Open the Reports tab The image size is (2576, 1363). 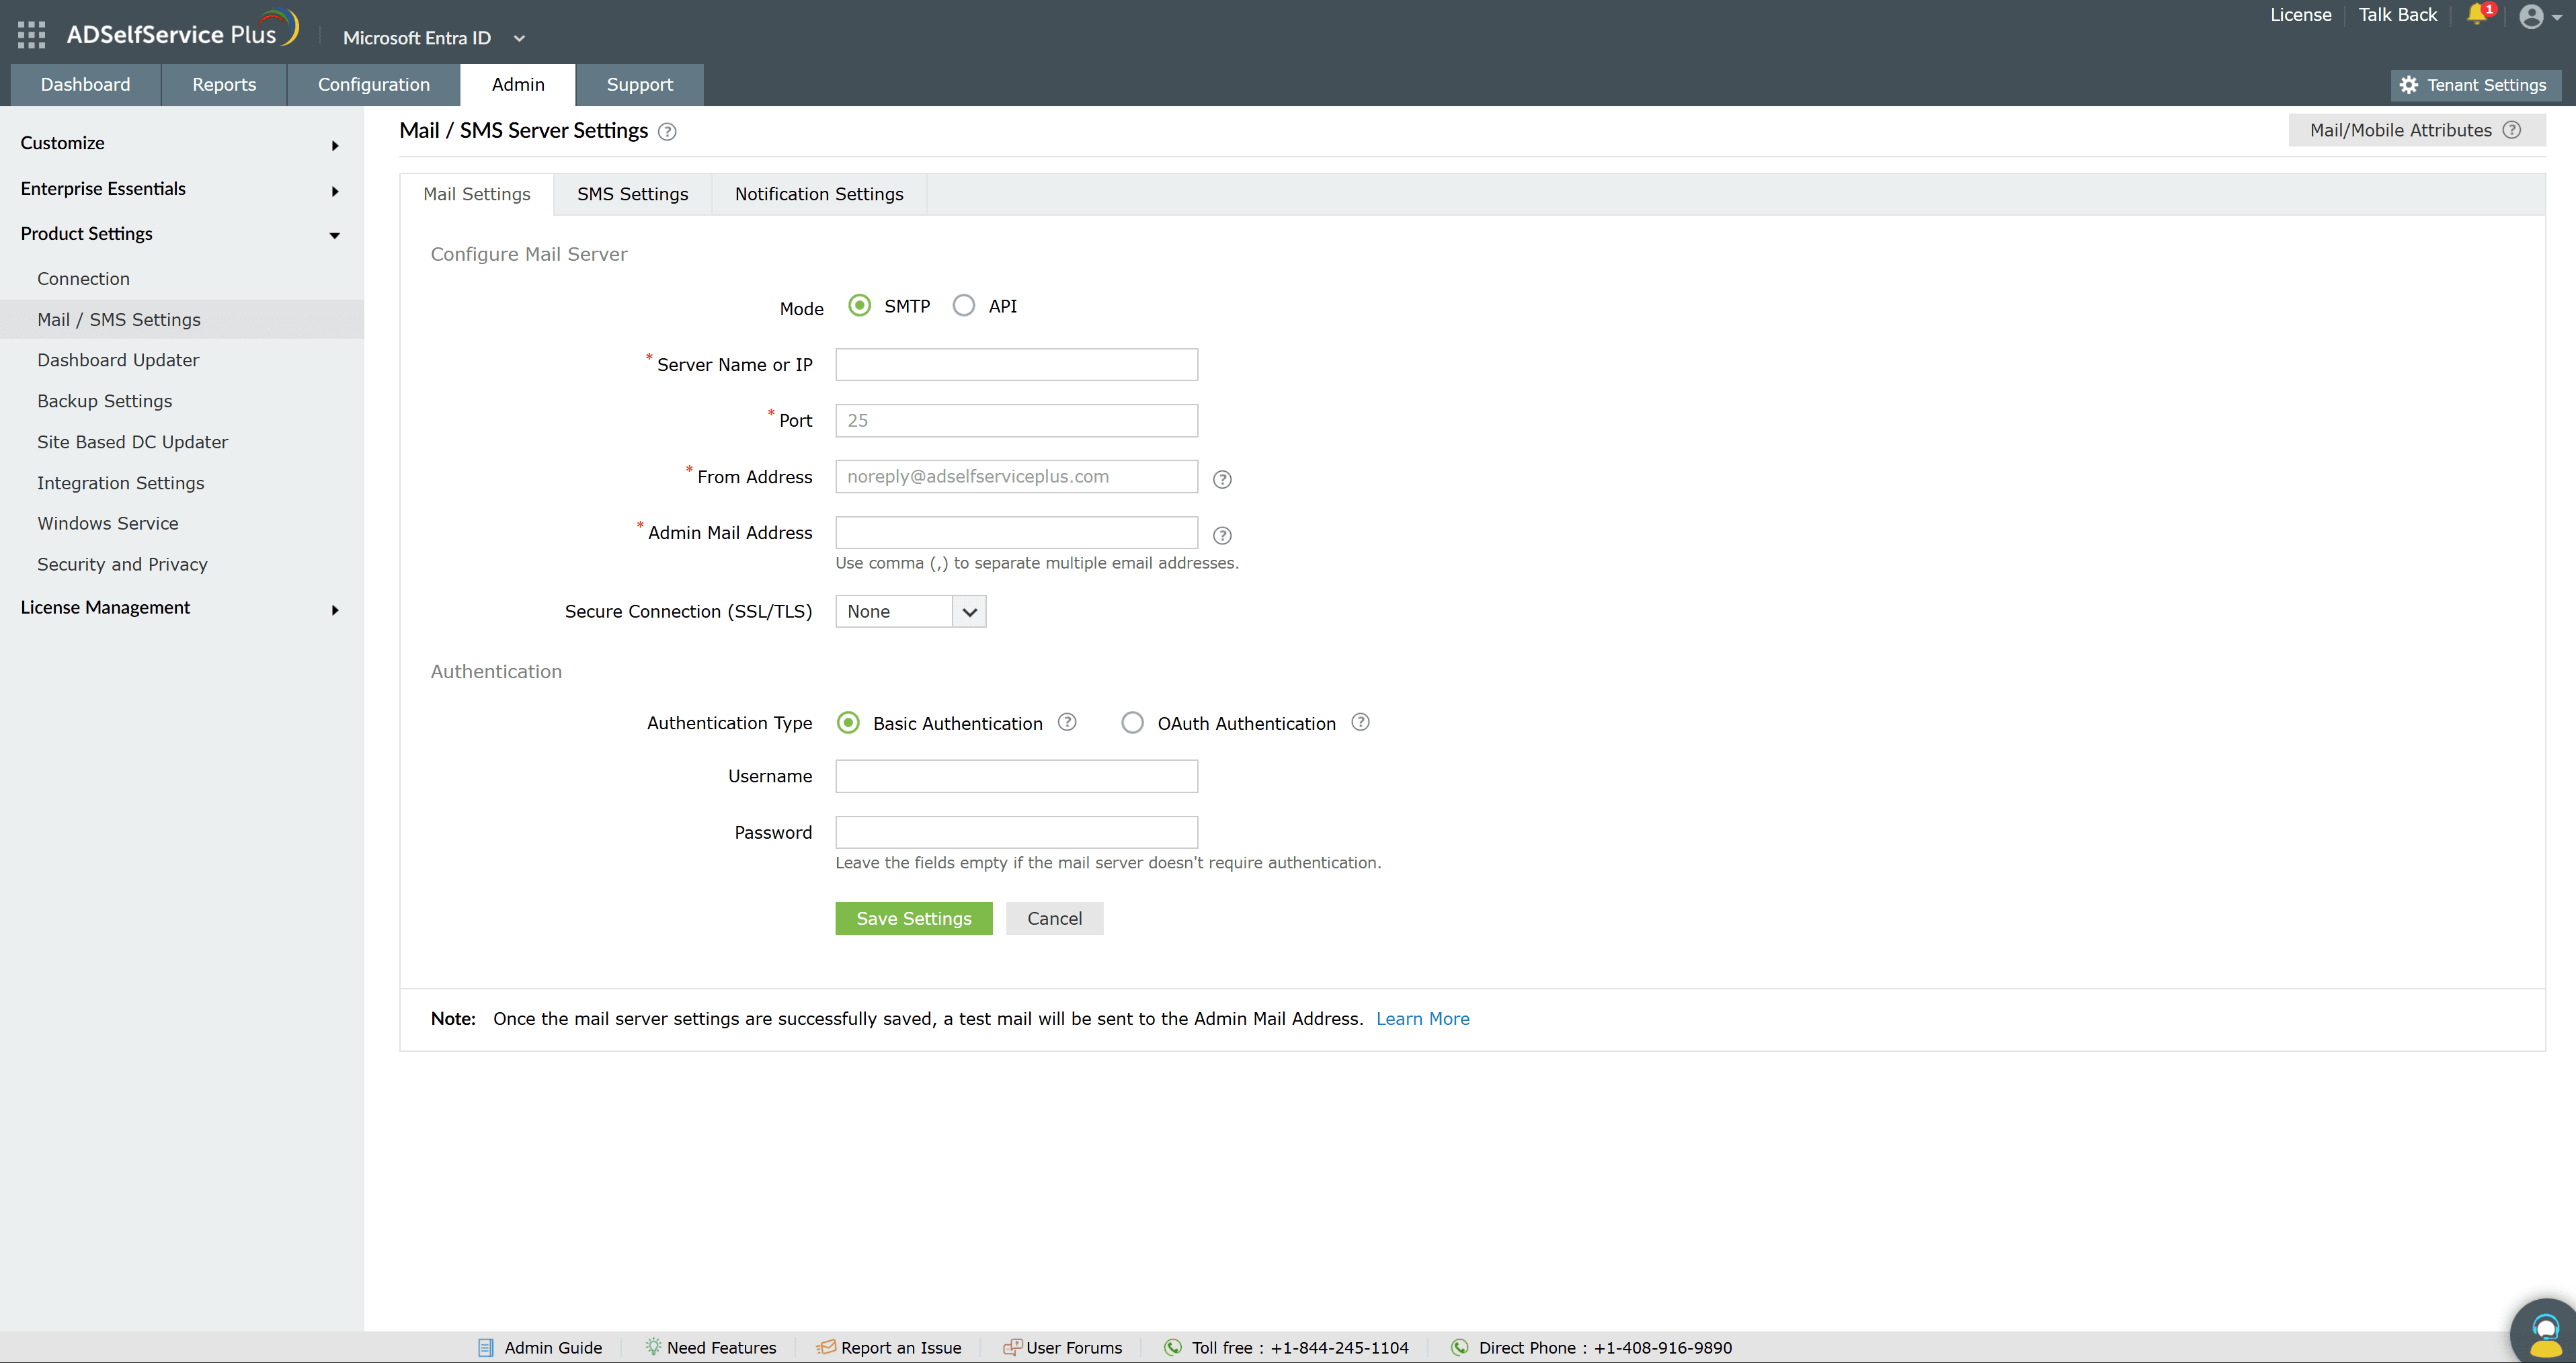[x=224, y=85]
